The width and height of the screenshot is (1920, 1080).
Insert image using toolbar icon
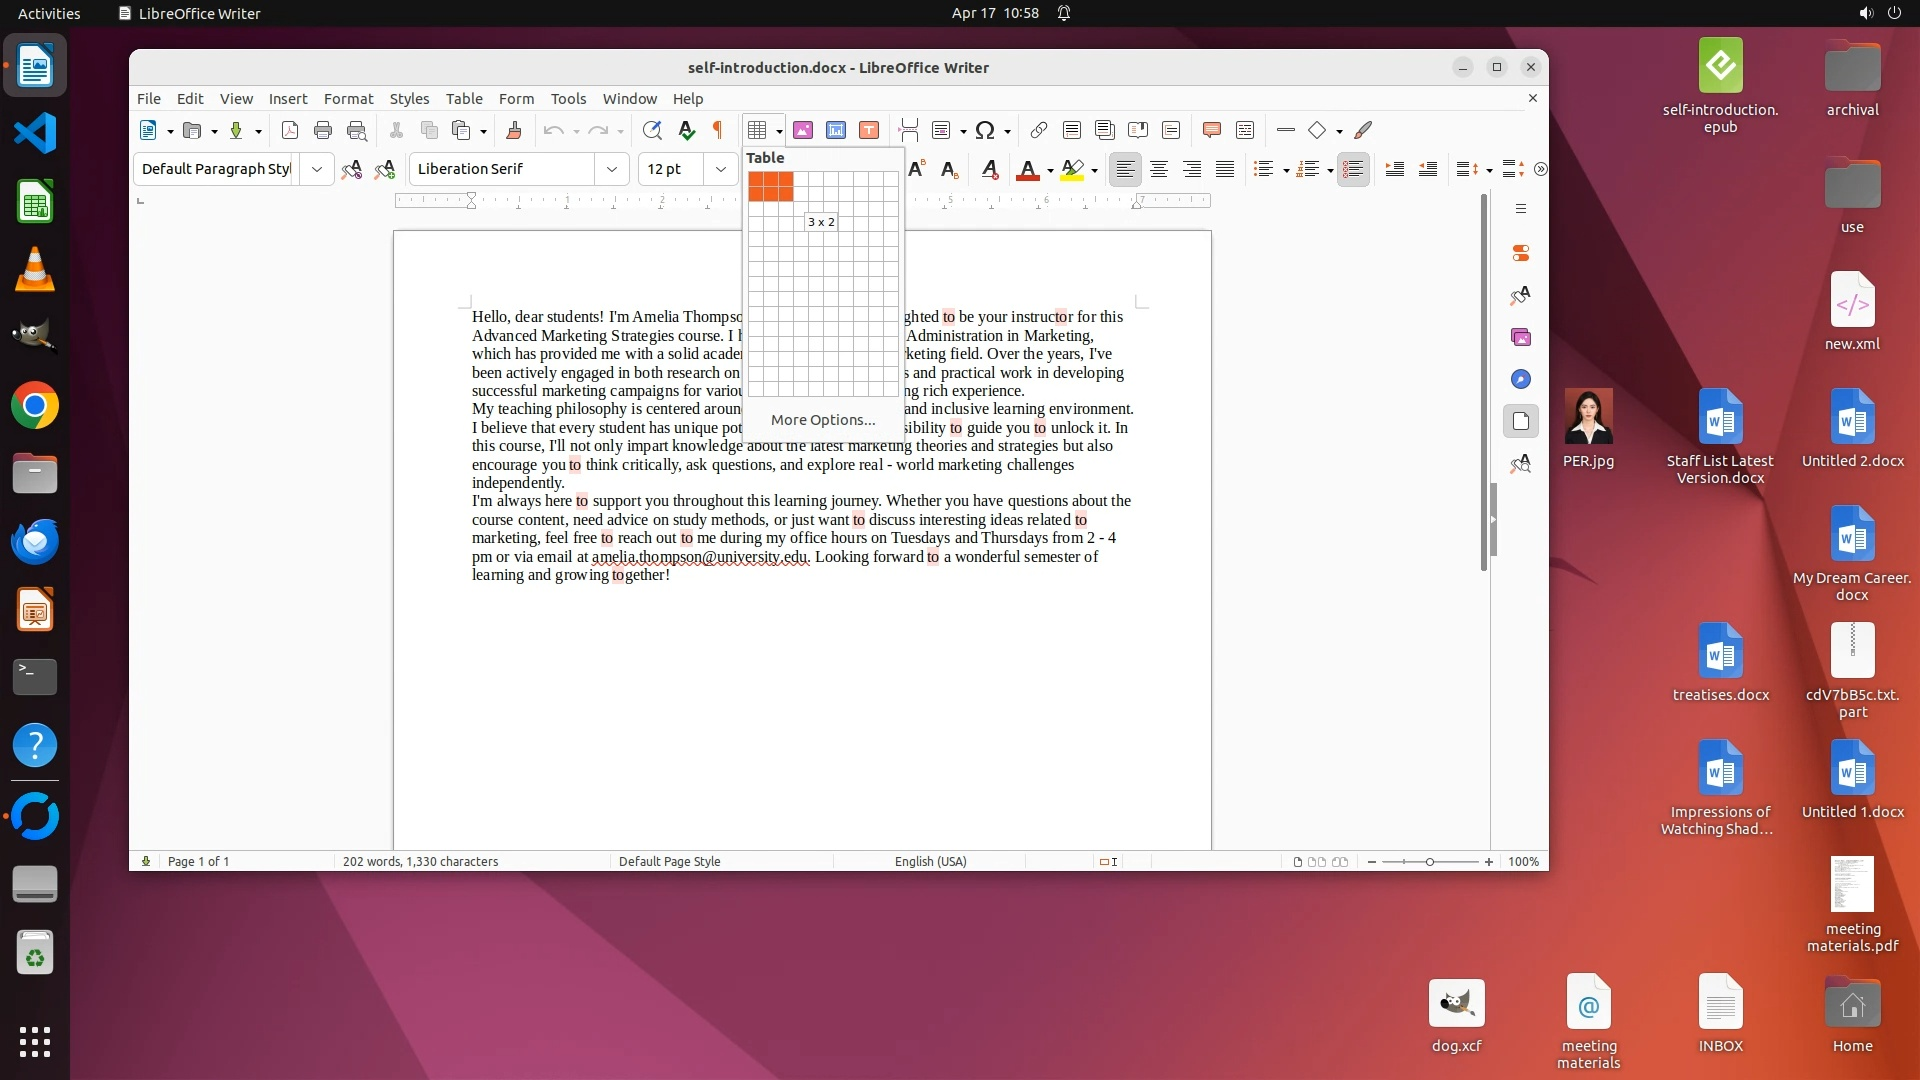803,130
